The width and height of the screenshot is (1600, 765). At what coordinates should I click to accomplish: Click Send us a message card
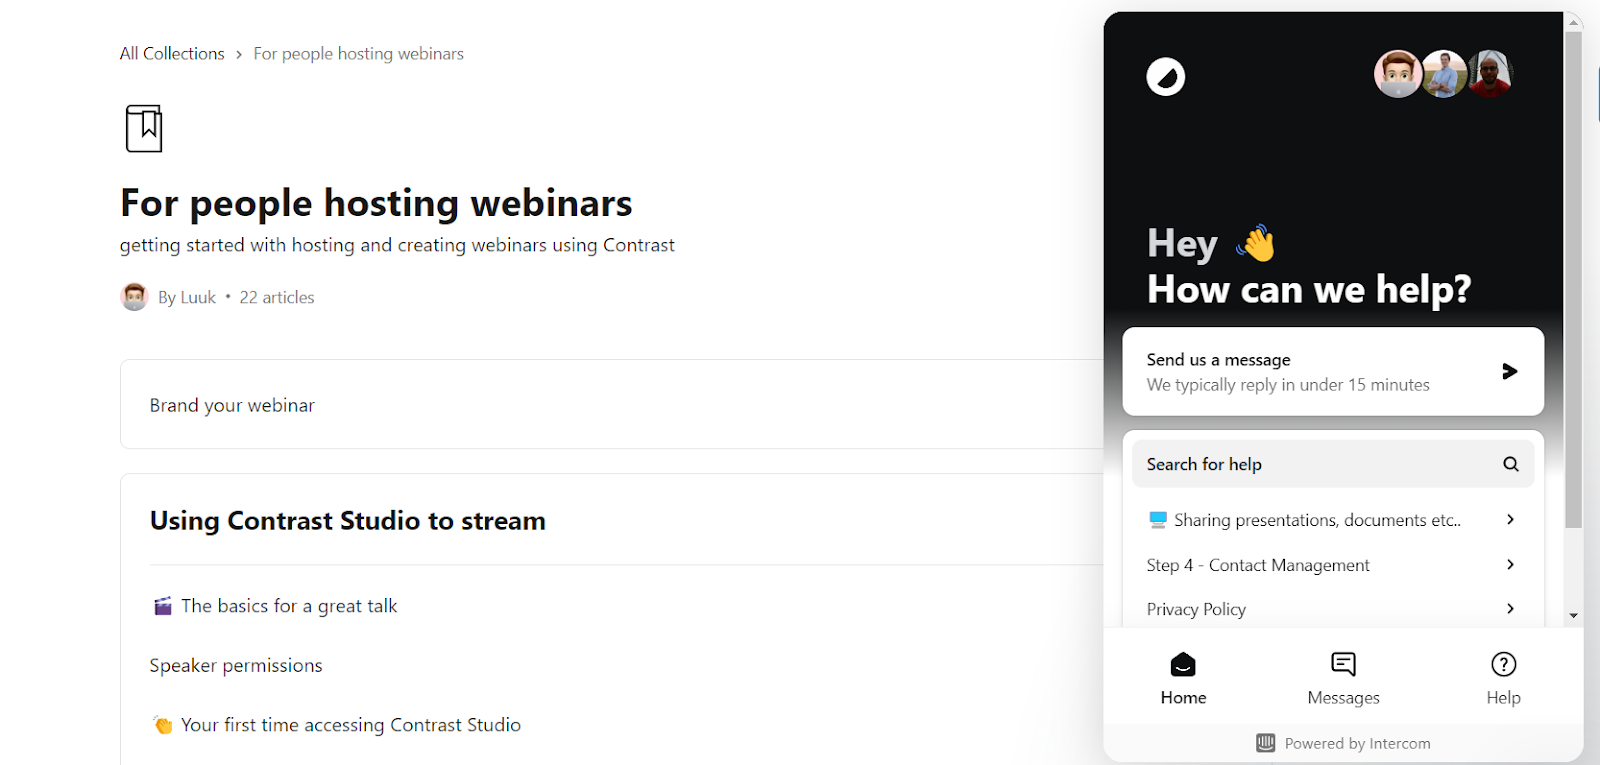click(1333, 371)
